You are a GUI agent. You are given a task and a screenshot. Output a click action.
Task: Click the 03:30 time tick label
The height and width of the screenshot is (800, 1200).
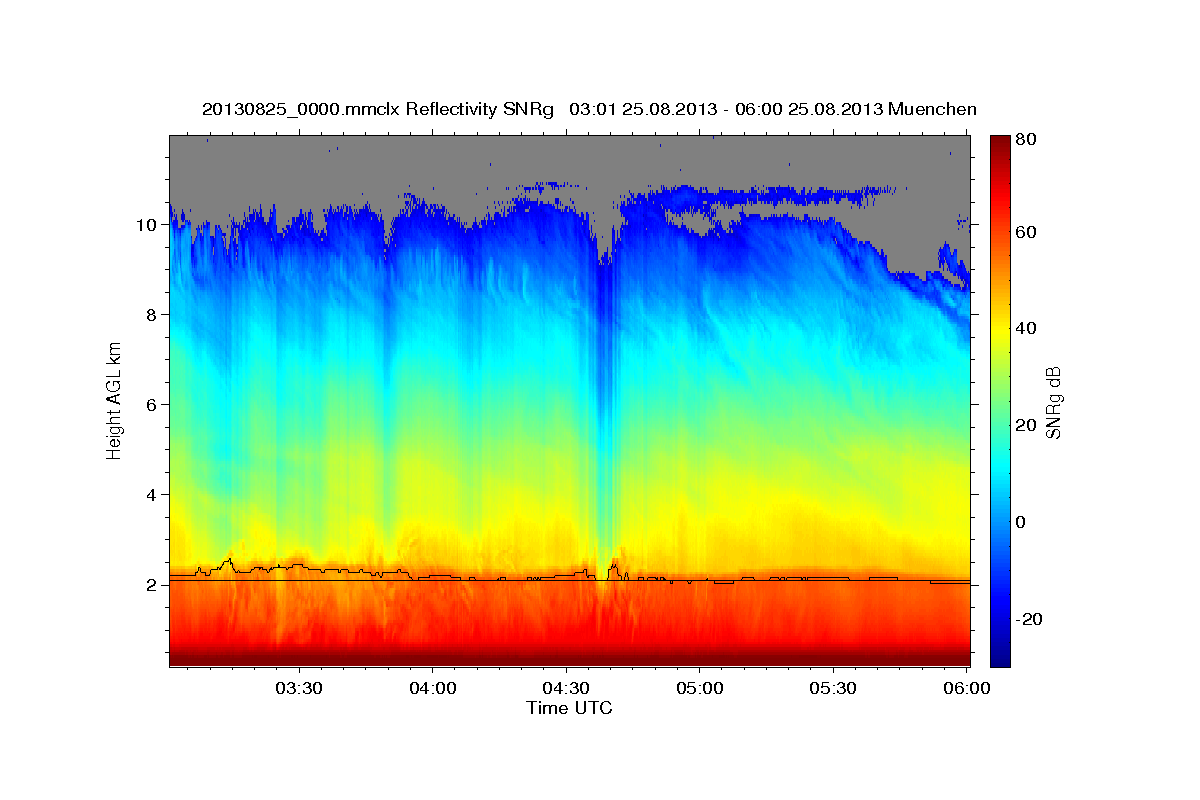pyautogui.click(x=299, y=689)
